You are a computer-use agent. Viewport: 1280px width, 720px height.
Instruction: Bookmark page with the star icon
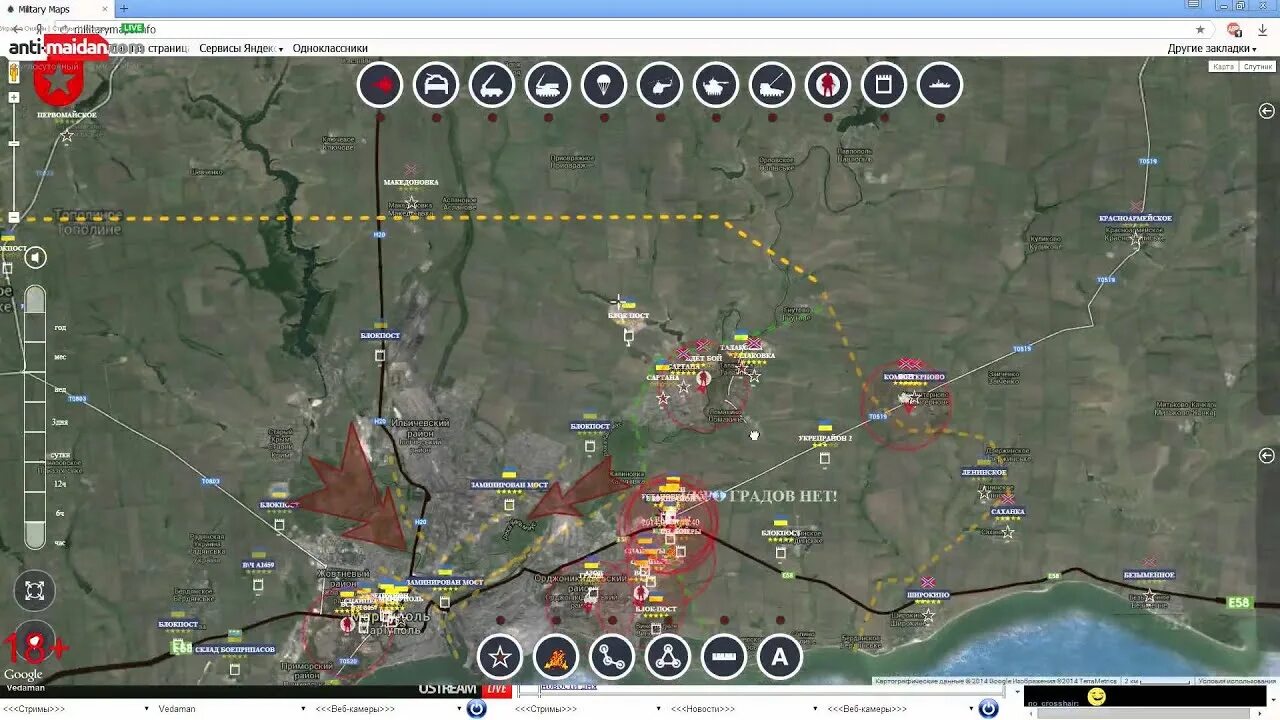tap(1201, 29)
